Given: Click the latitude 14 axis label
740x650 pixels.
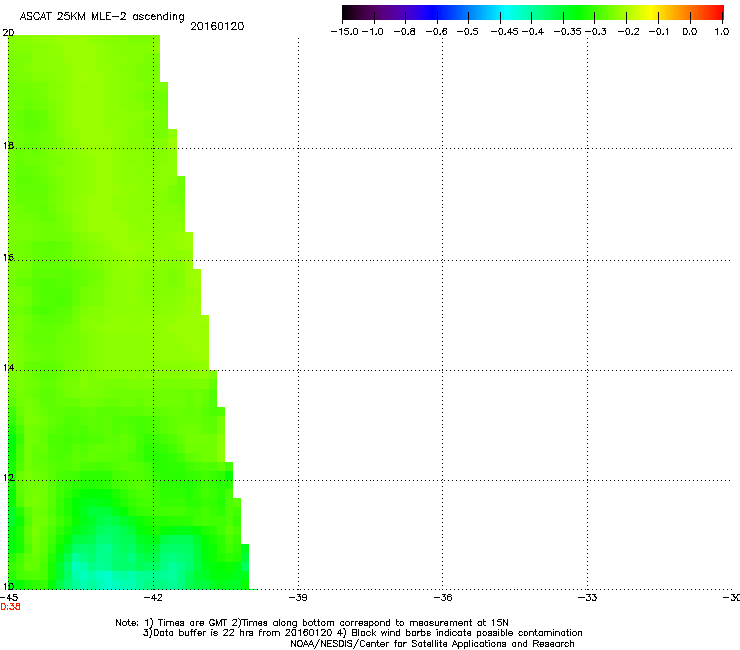Looking at the screenshot, I should pyautogui.click(x=8, y=367).
